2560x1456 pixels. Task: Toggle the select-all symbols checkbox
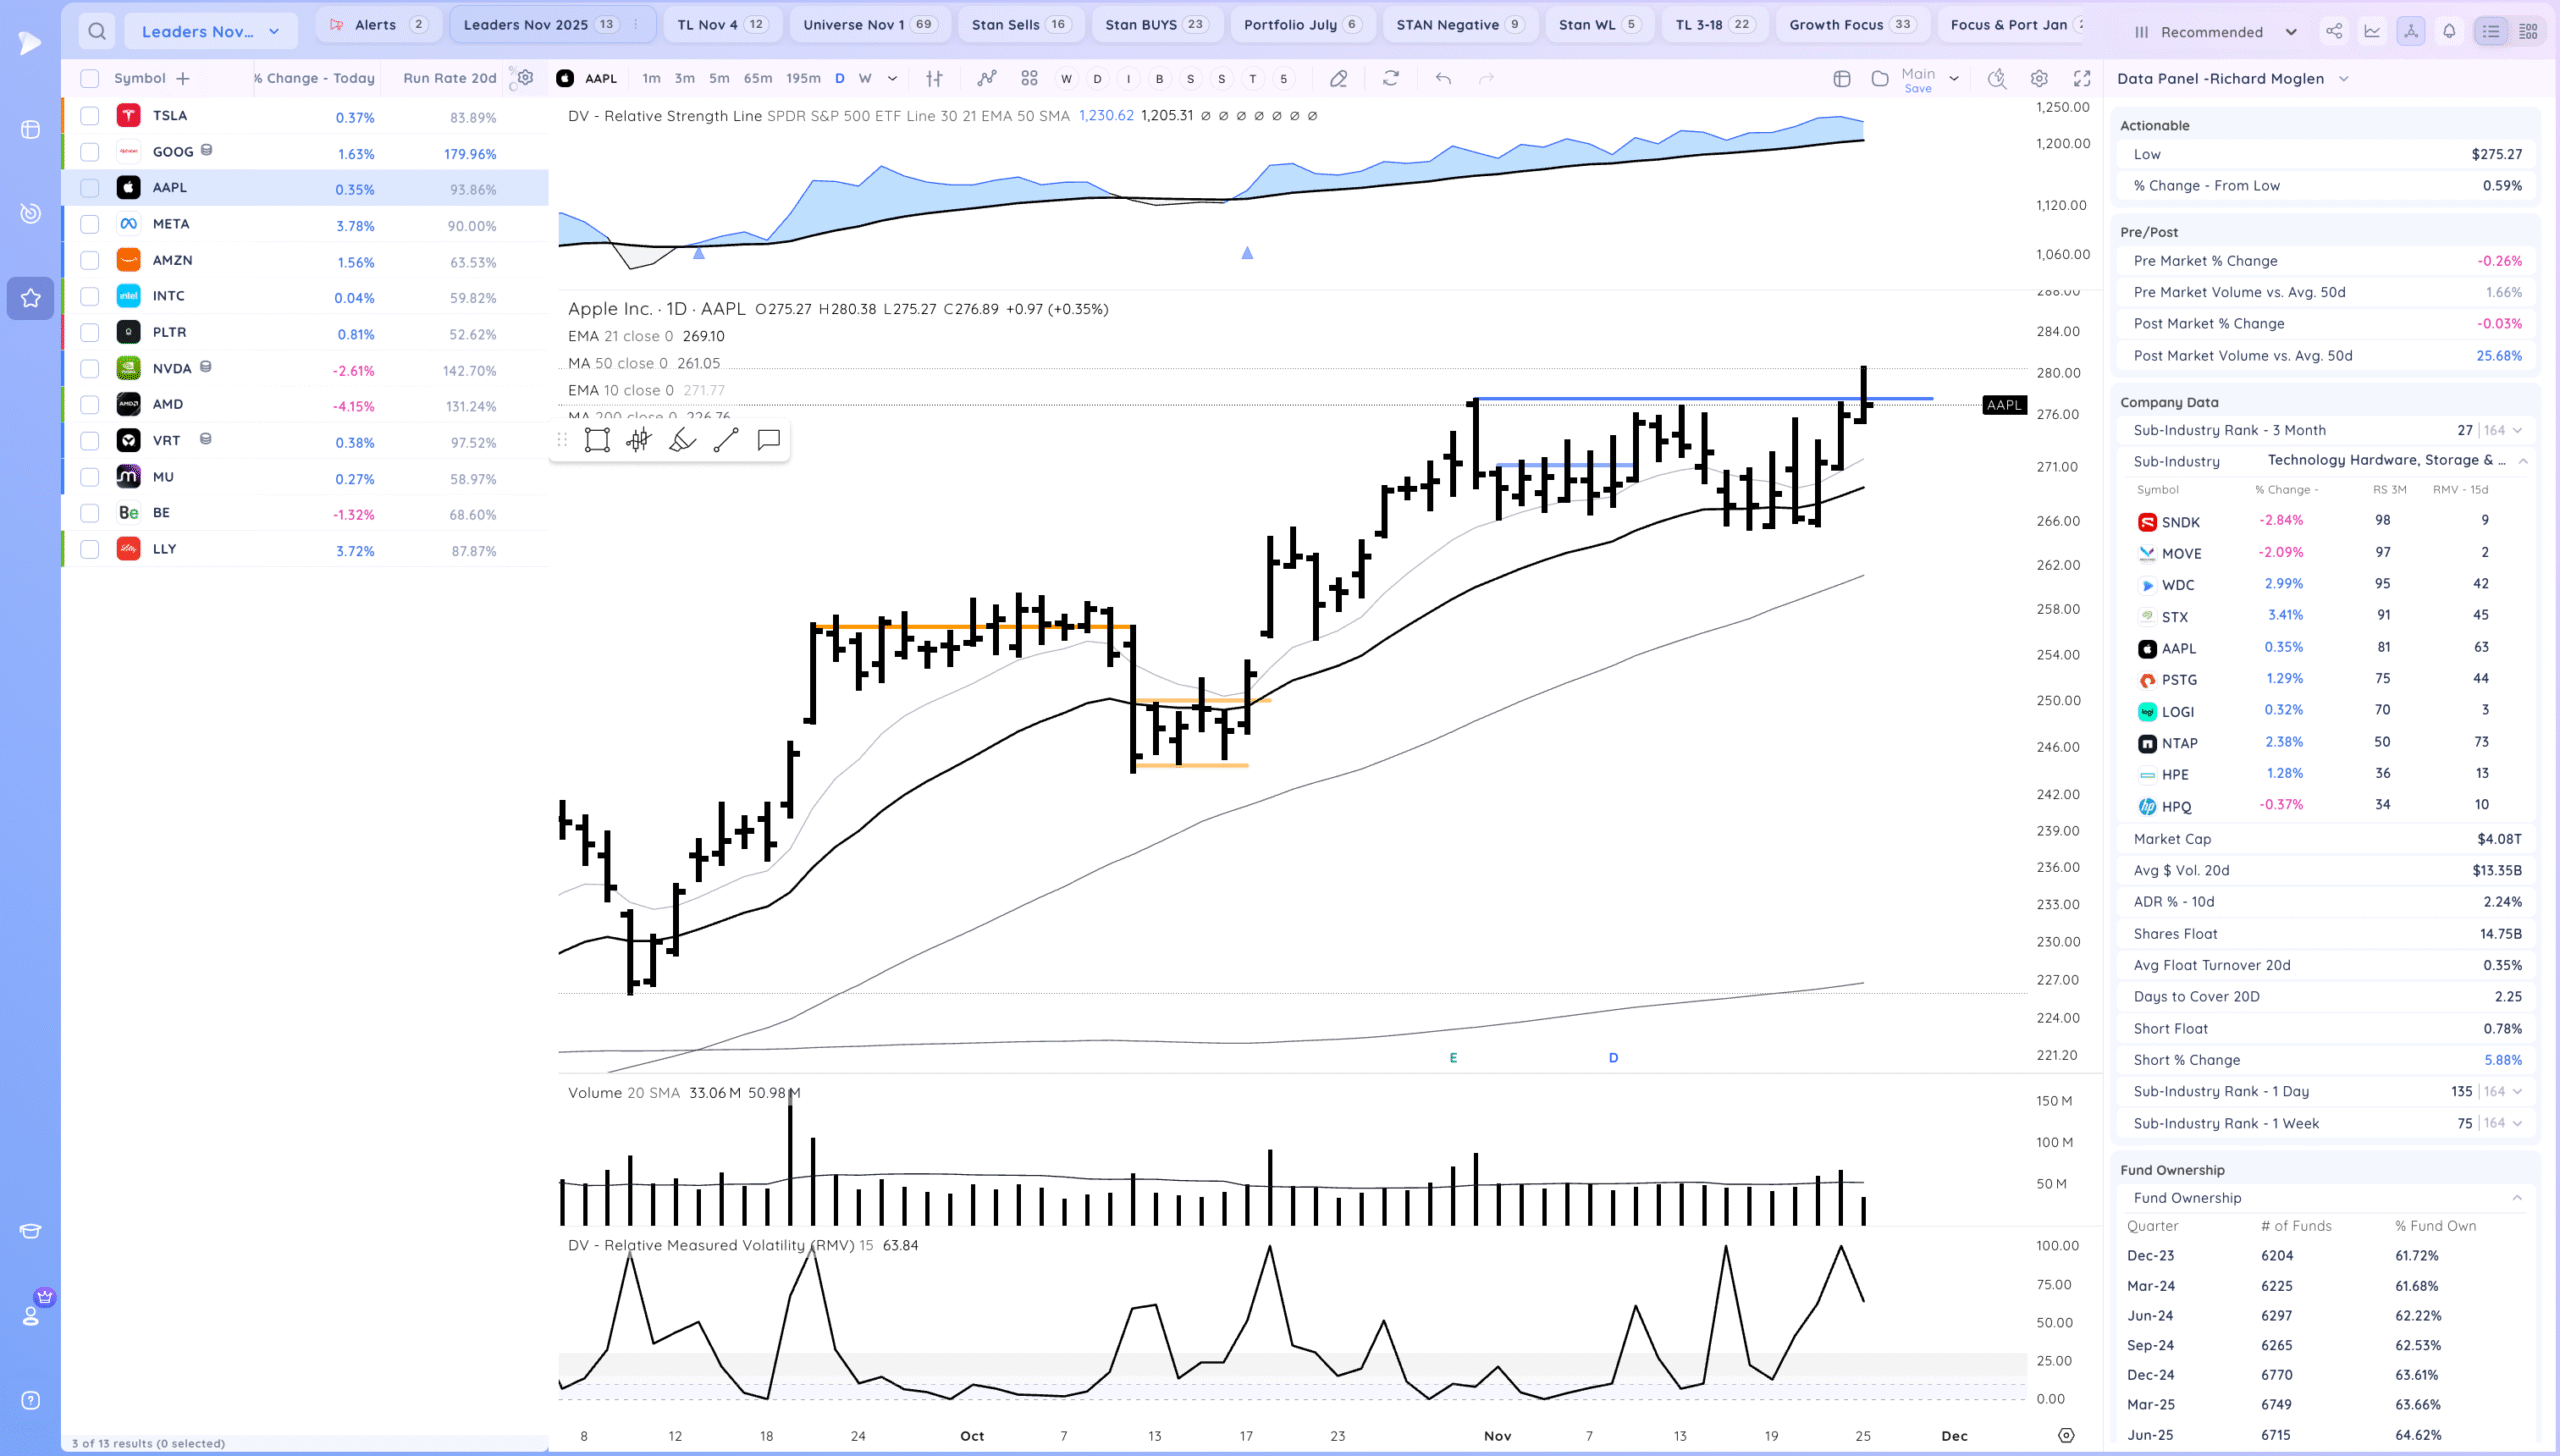(90, 78)
